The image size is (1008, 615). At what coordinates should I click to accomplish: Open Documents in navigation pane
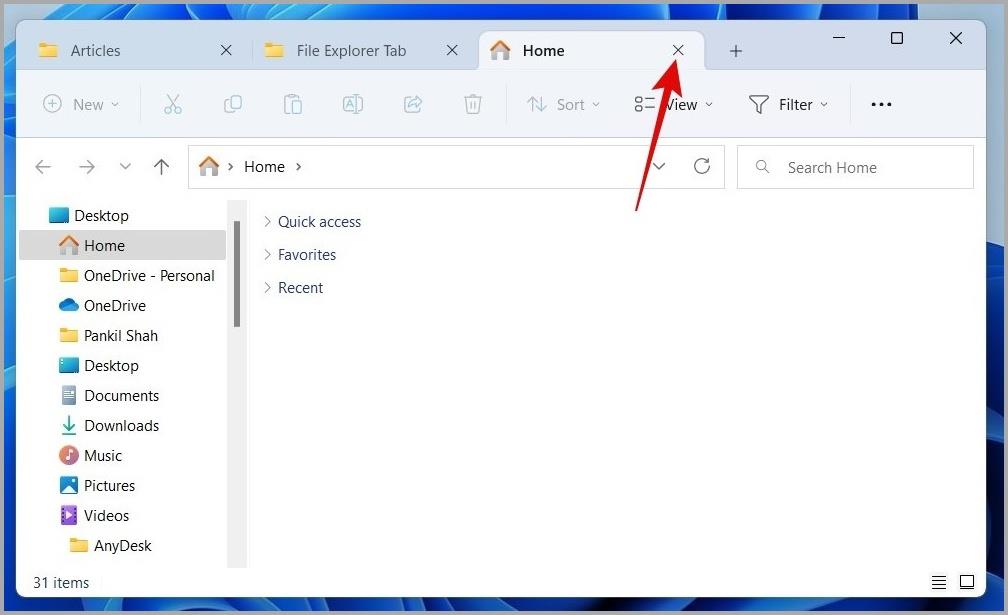pyautogui.click(x=122, y=395)
